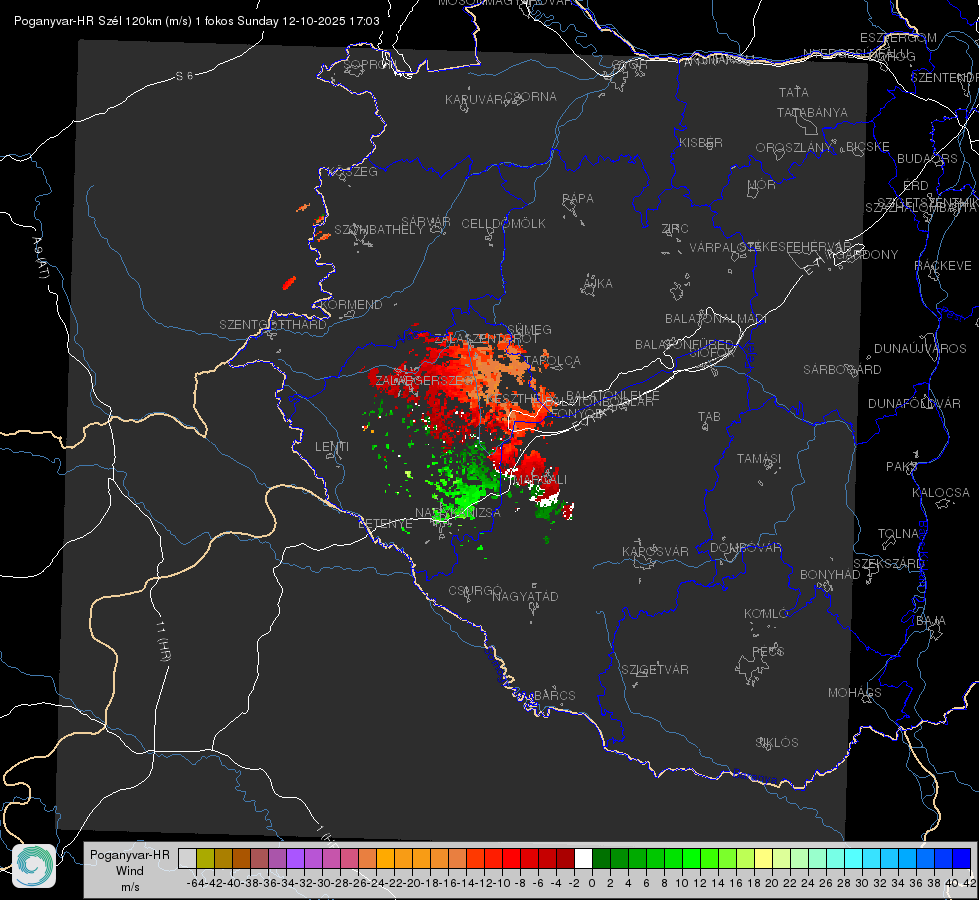
Task: Select the CELLDOMOLK label
Action: pyautogui.click(x=503, y=224)
